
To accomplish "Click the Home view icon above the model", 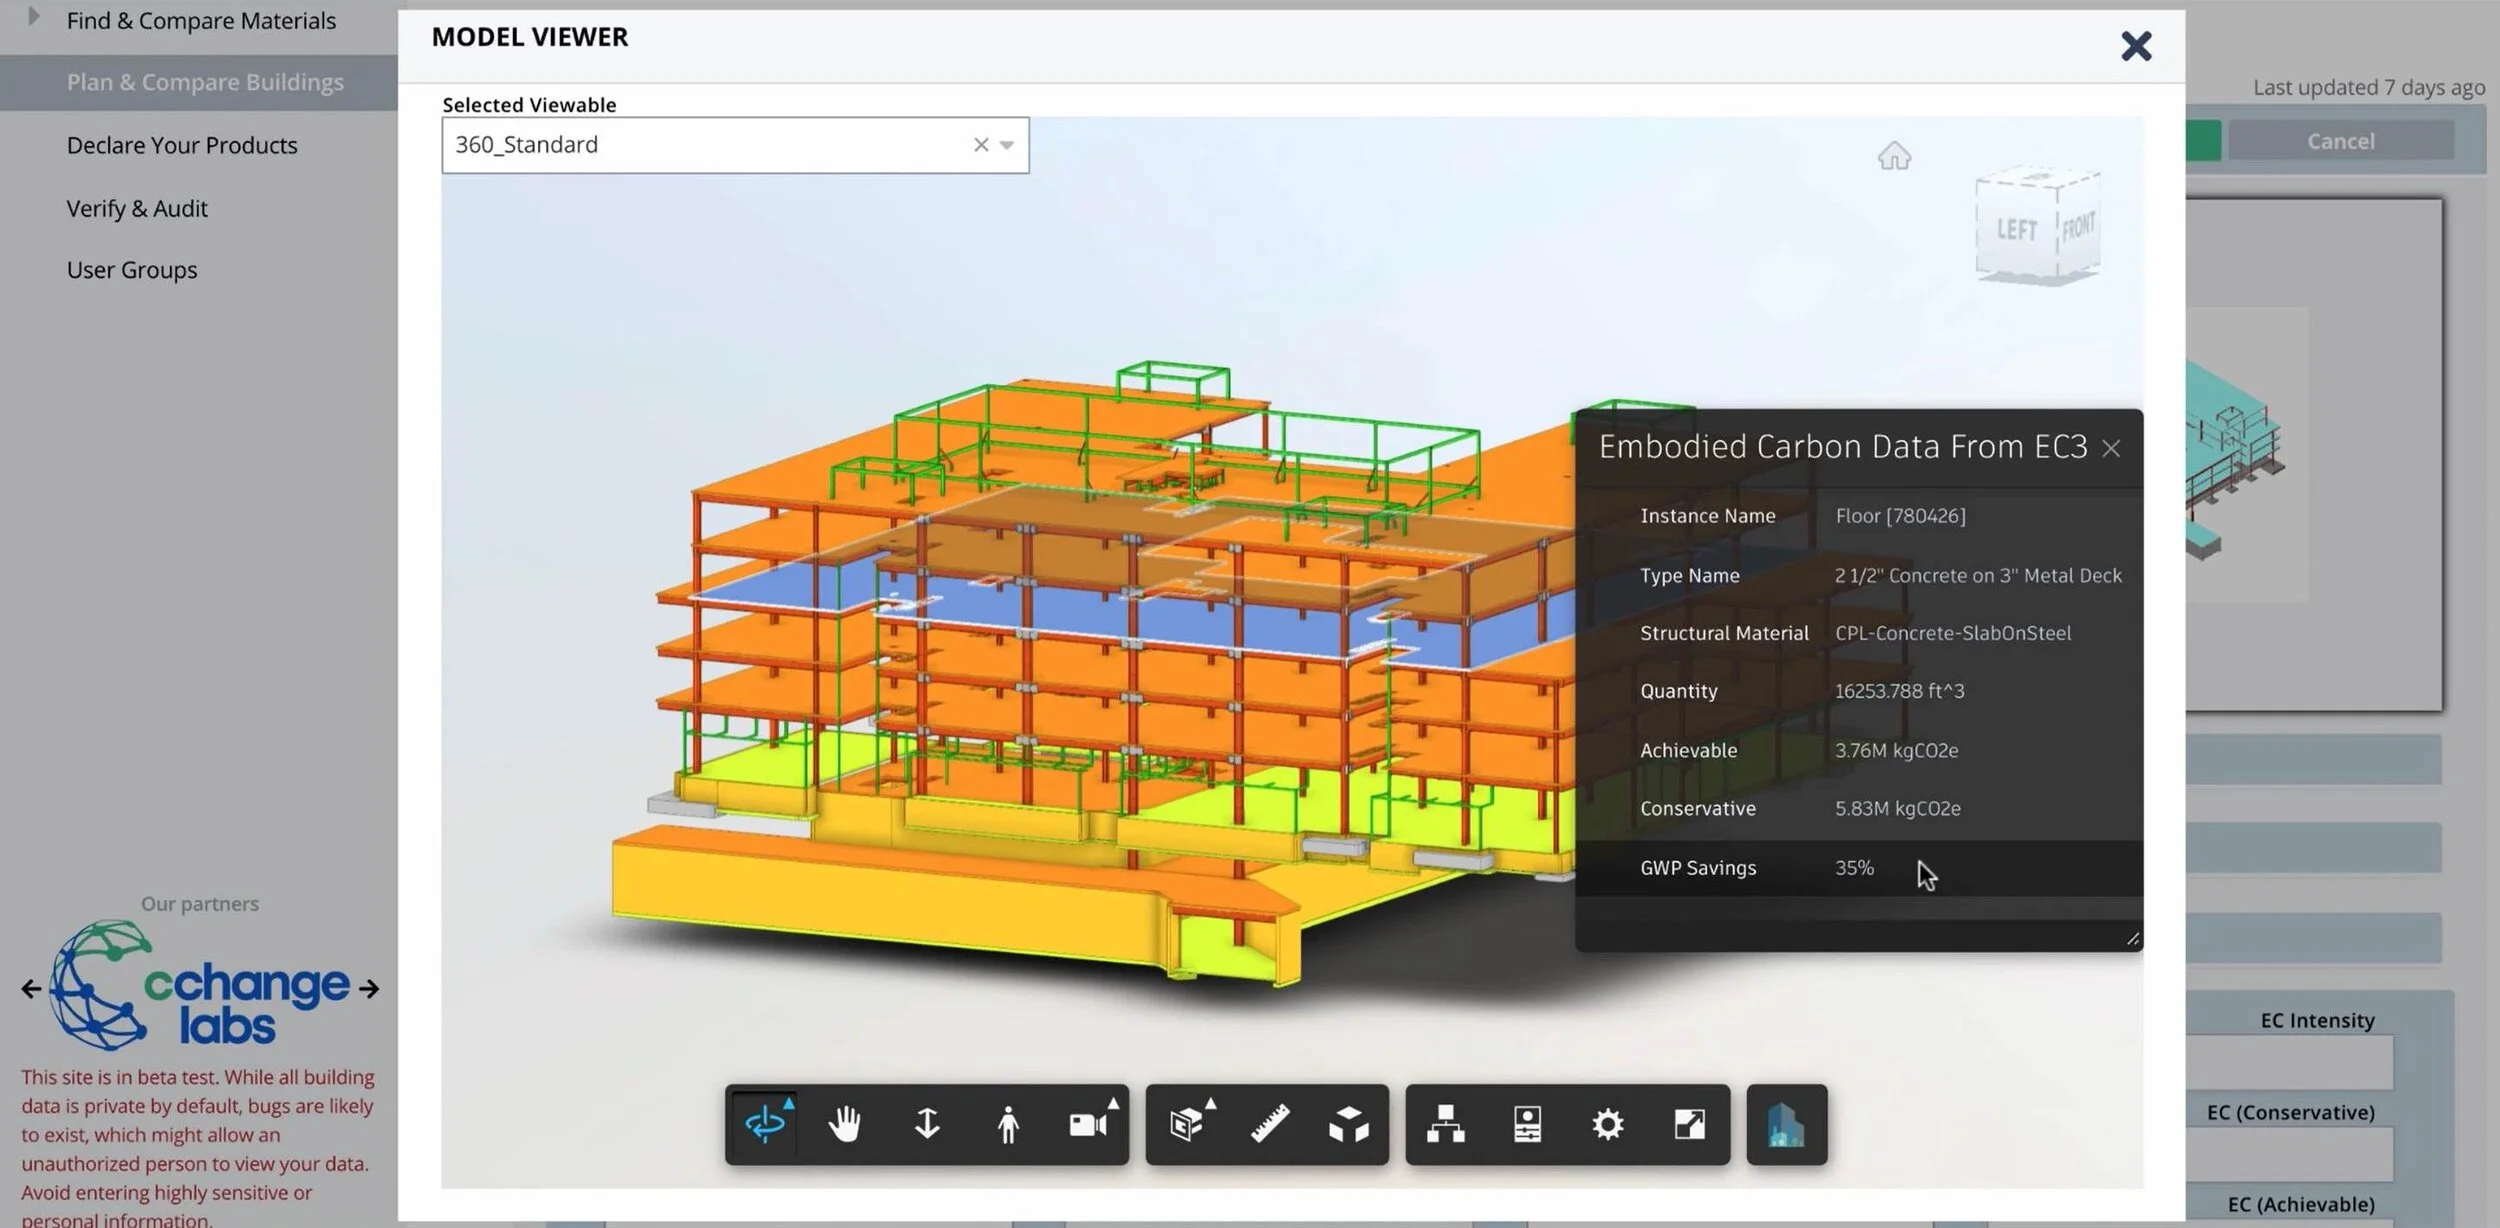I will point(1895,156).
